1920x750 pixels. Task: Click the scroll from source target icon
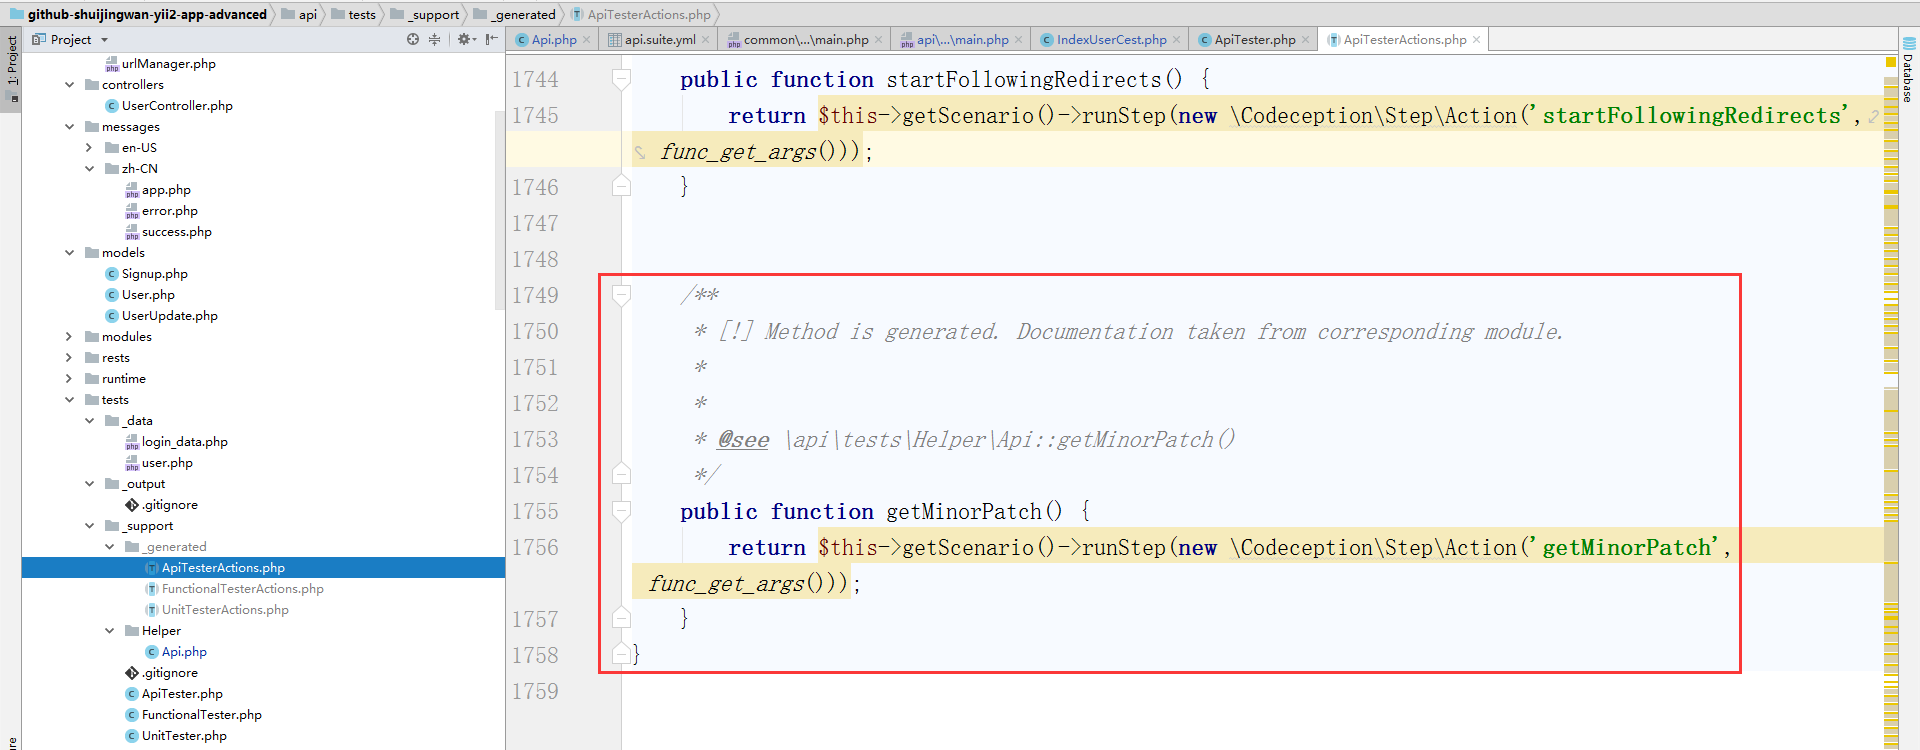pos(413,40)
